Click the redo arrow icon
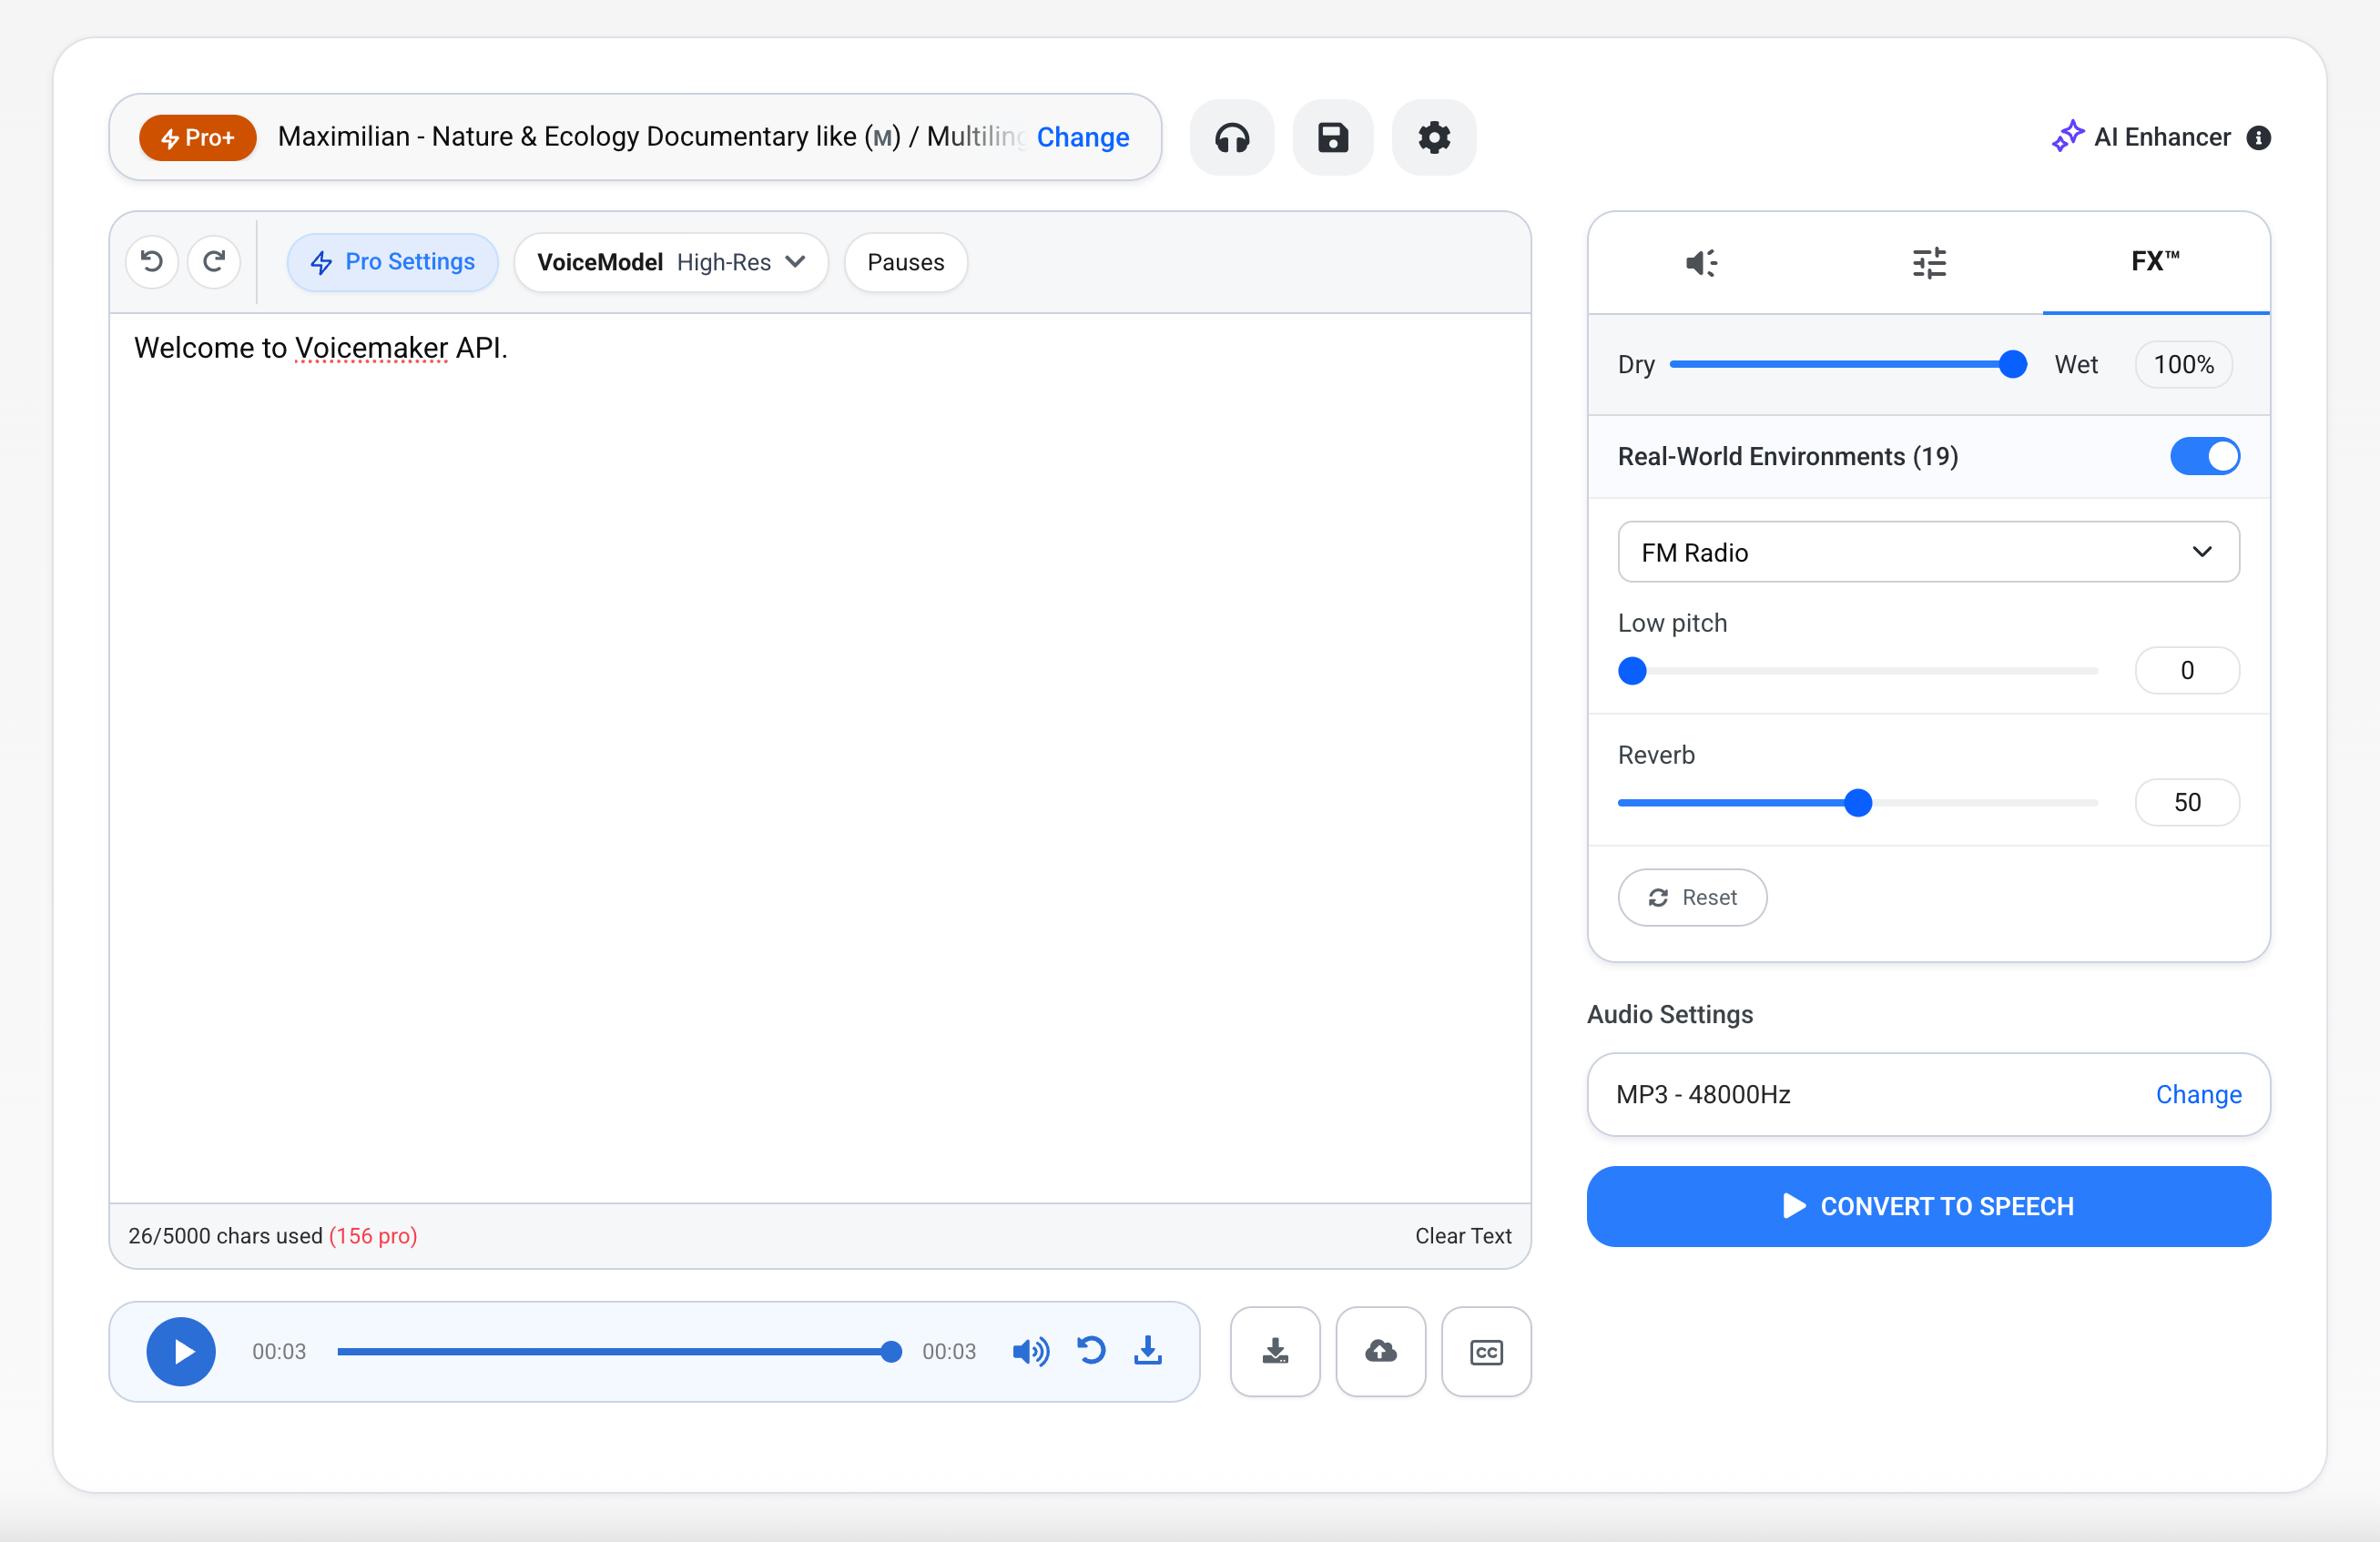 point(214,262)
